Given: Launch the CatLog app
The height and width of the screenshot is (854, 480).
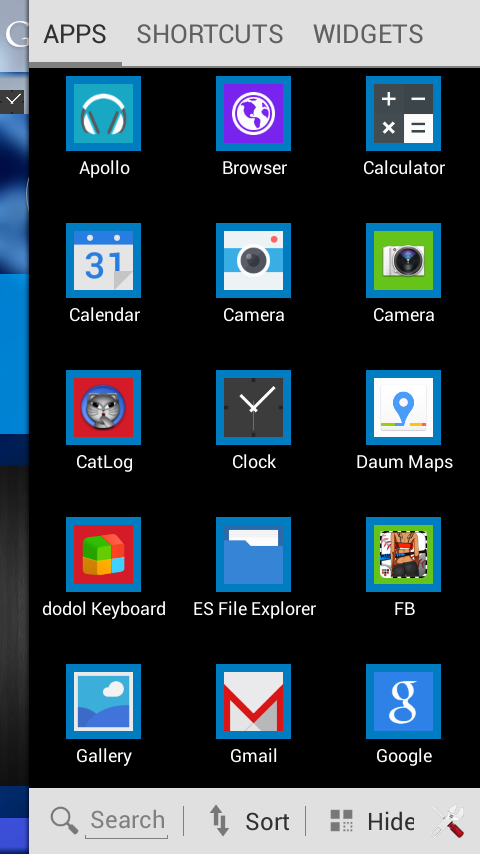Looking at the screenshot, I should (104, 407).
